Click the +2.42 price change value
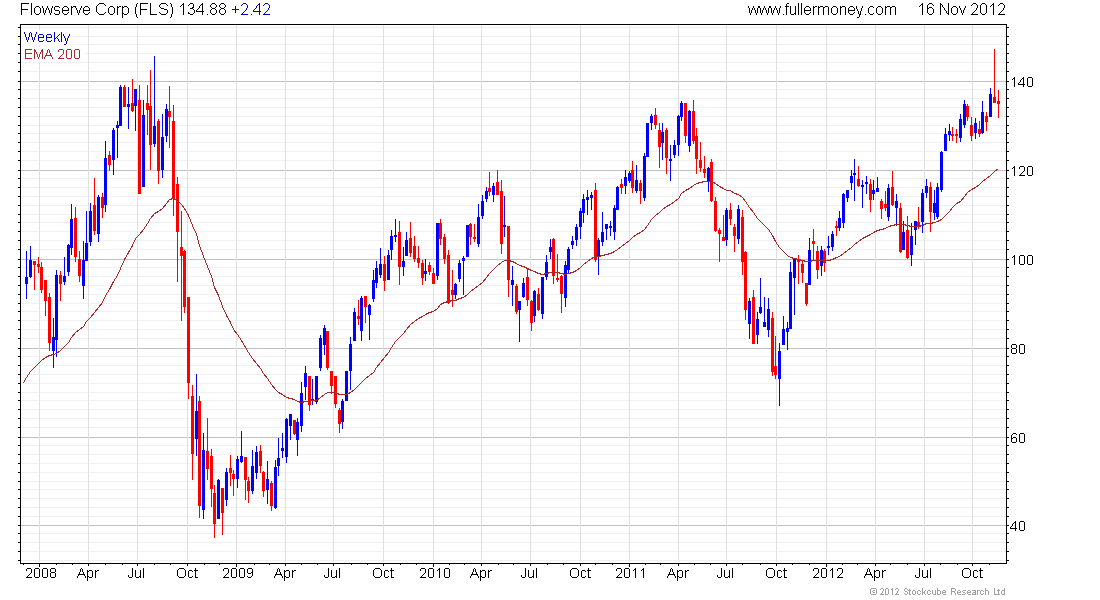This screenshot has height=600, width=1100. tap(251, 10)
